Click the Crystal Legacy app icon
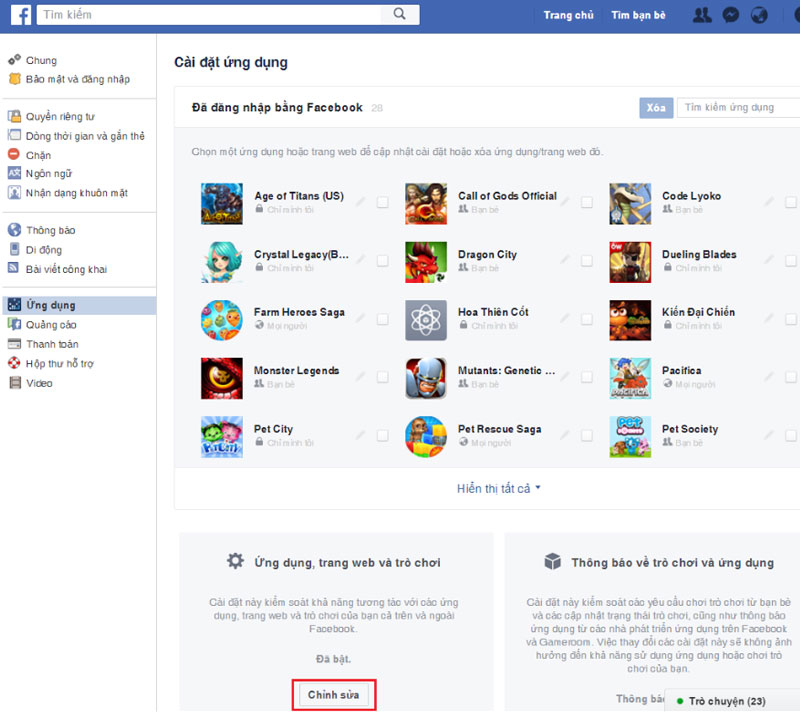Screen dimensions: 800x712 tap(222, 262)
